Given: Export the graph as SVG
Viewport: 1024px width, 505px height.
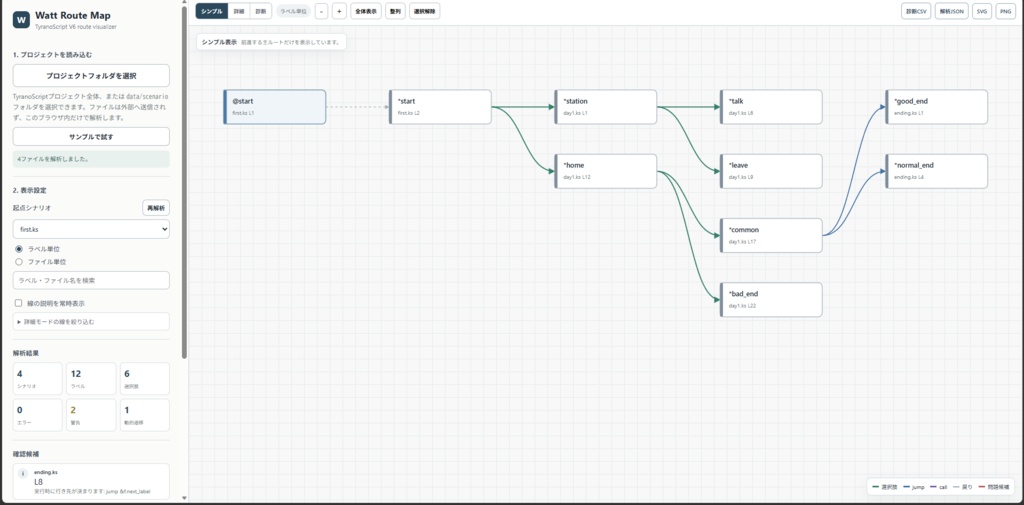Looking at the screenshot, I should (x=982, y=11).
